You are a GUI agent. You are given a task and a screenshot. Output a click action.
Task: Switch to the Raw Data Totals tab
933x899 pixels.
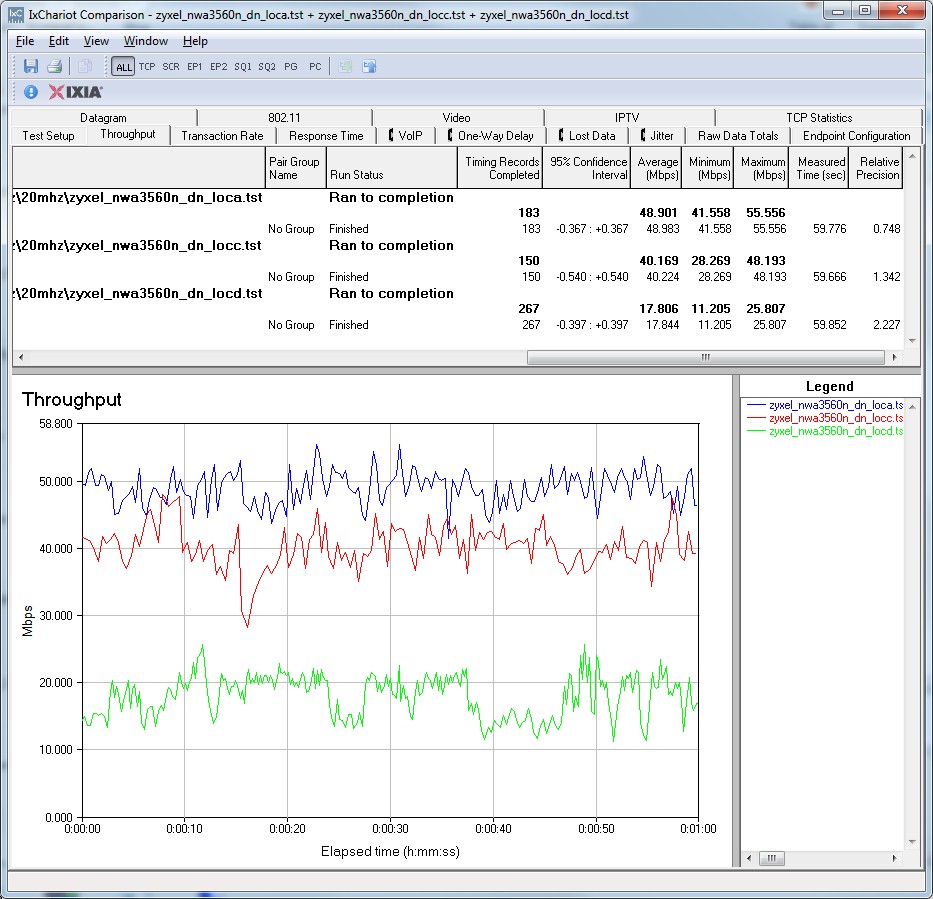pyautogui.click(x=738, y=136)
